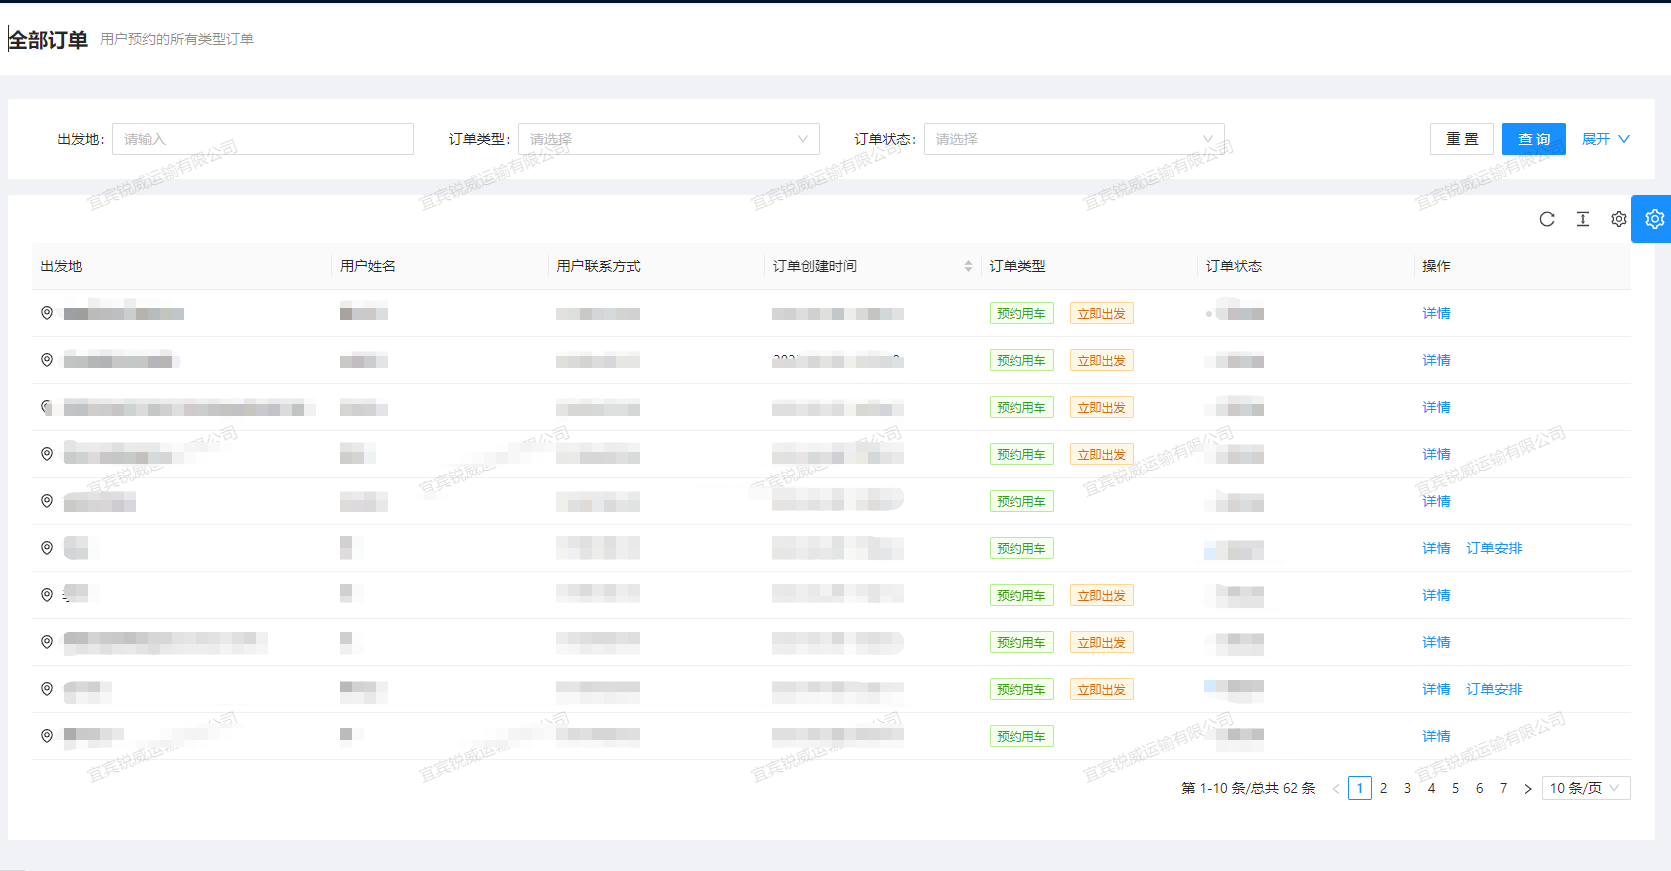
Task: Open the 订单类型 dropdown
Action: point(669,139)
